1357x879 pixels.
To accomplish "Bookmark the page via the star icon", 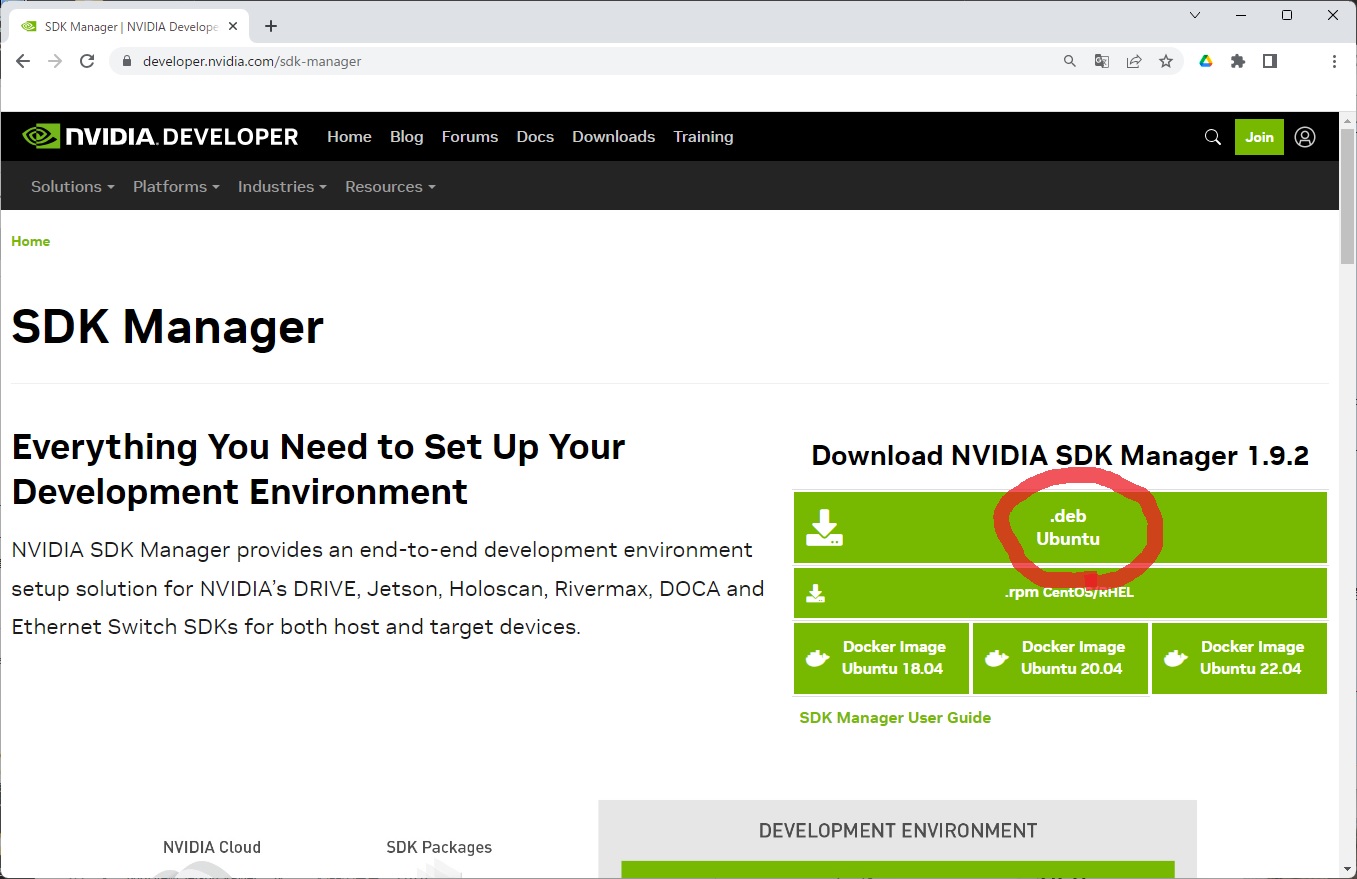I will (x=1166, y=61).
